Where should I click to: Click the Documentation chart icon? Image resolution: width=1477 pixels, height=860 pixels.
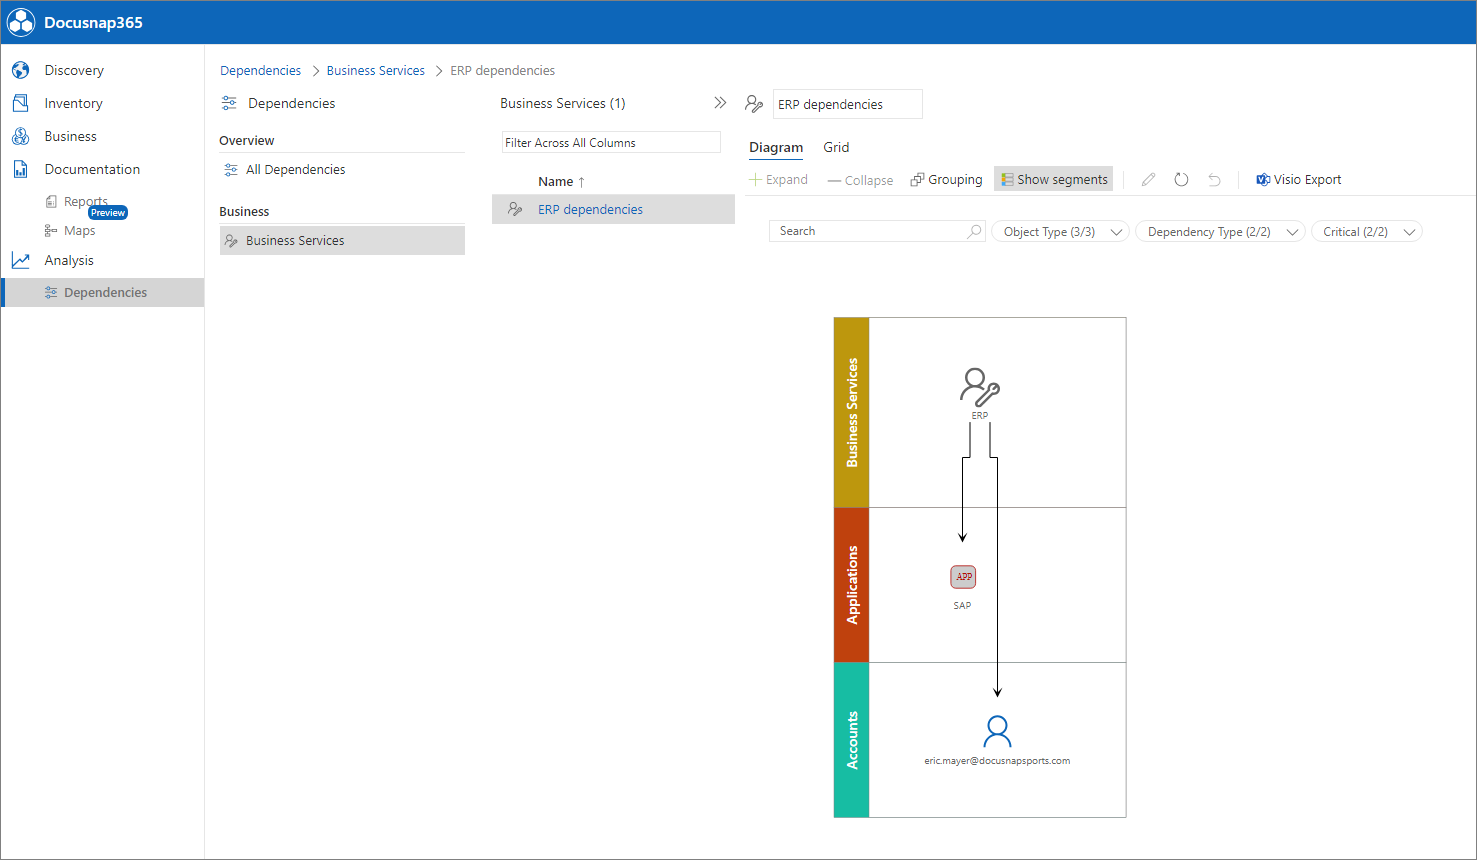click(x=20, y=169)
